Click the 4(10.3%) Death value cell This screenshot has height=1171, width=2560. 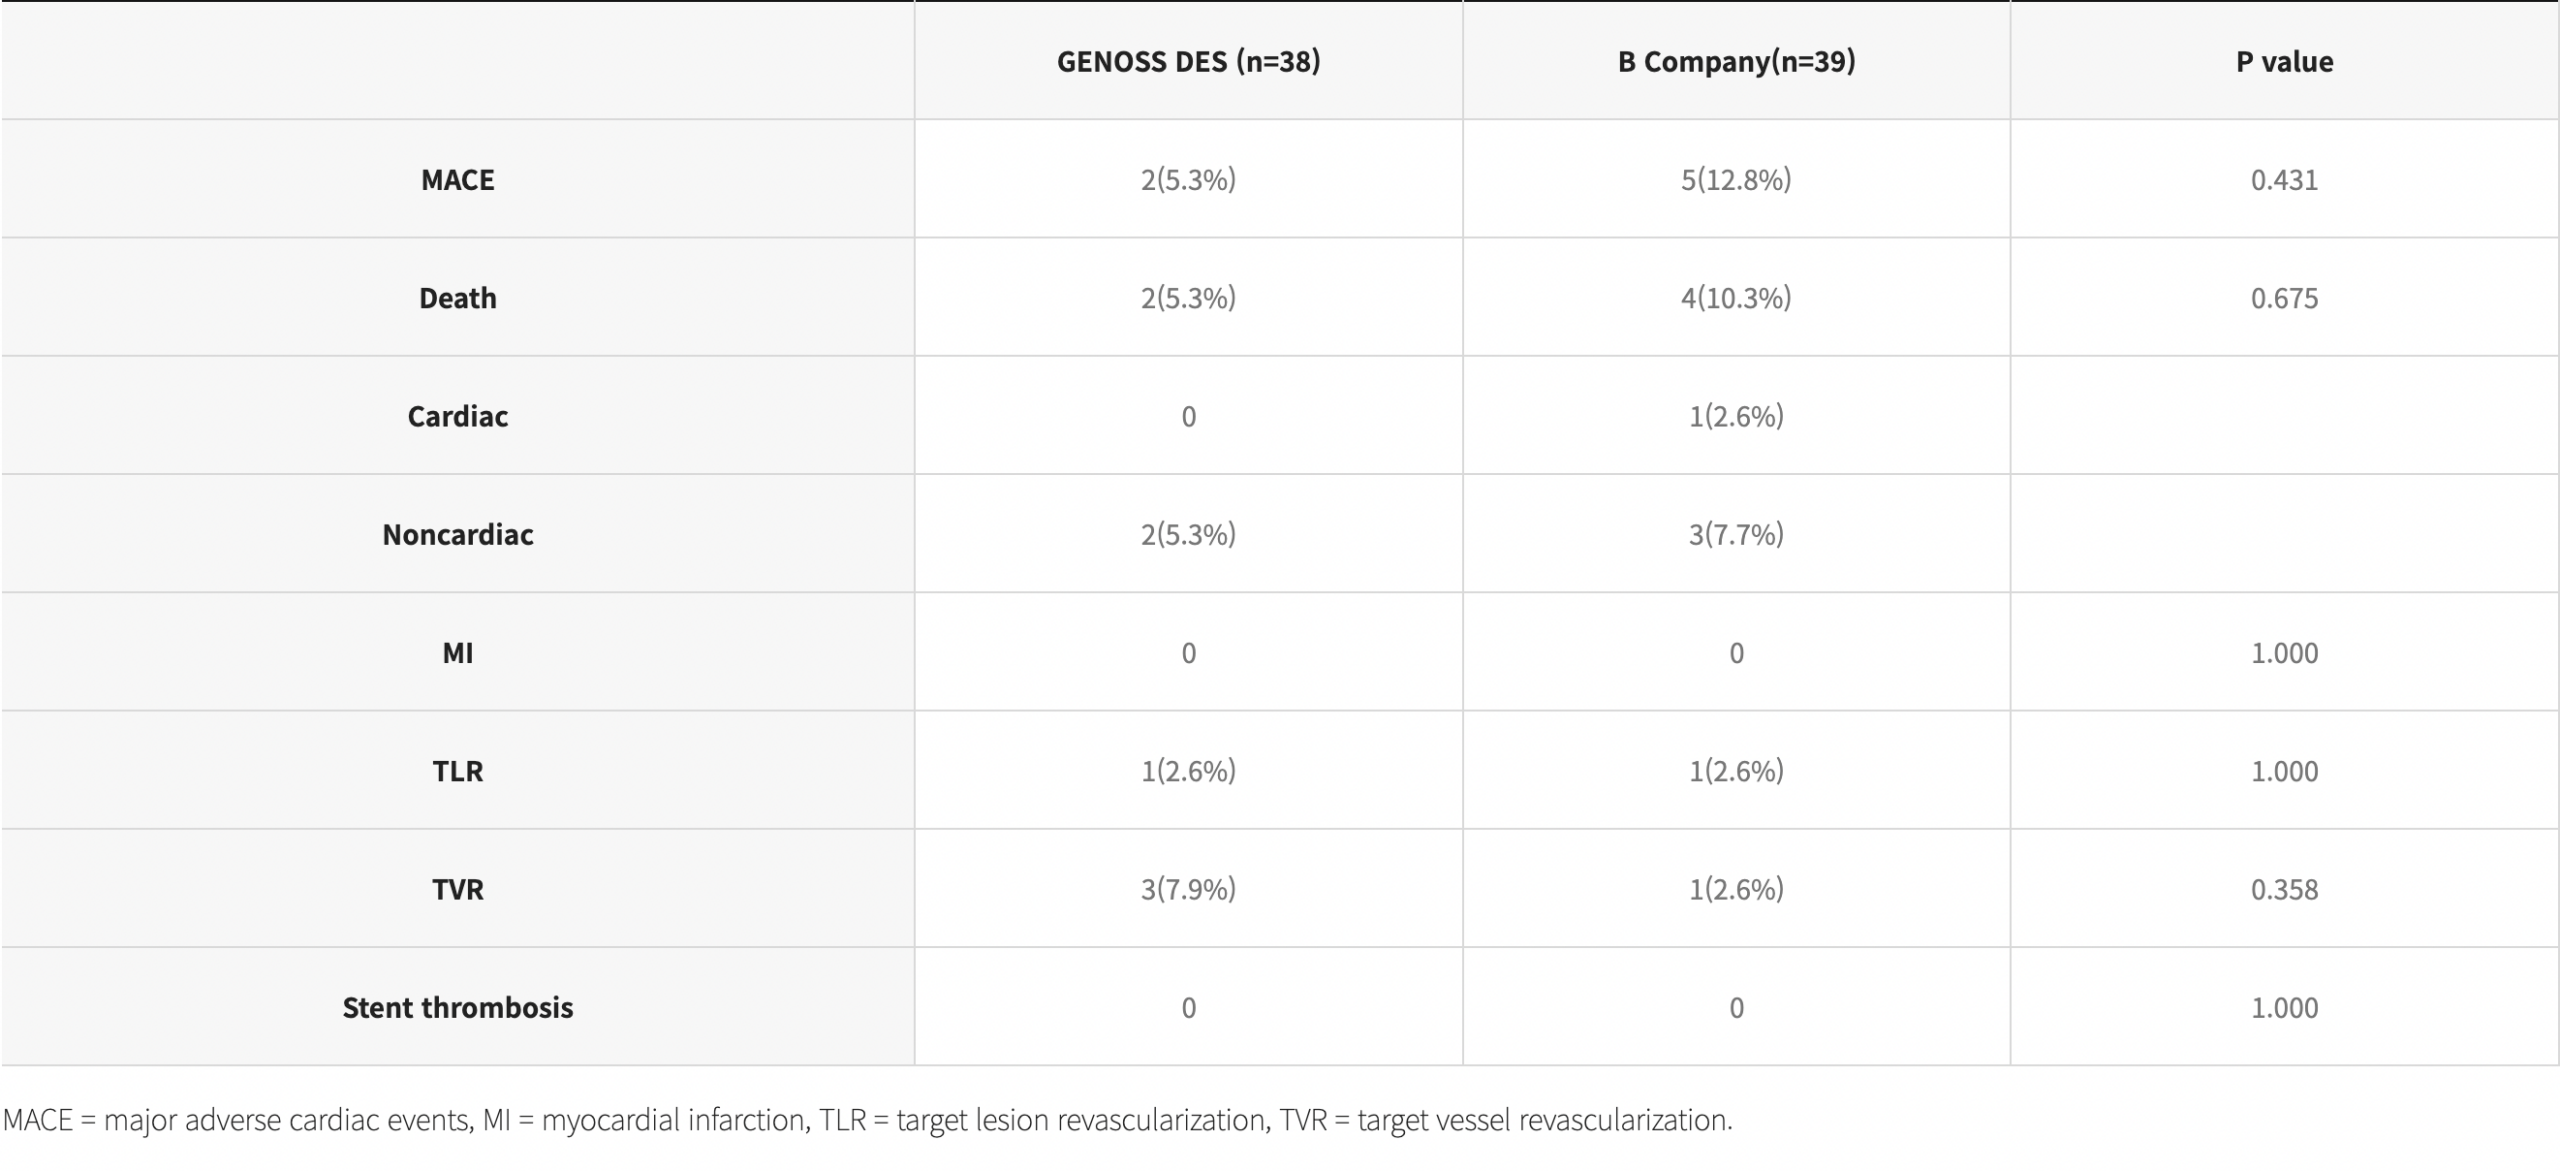point(1736,298)
